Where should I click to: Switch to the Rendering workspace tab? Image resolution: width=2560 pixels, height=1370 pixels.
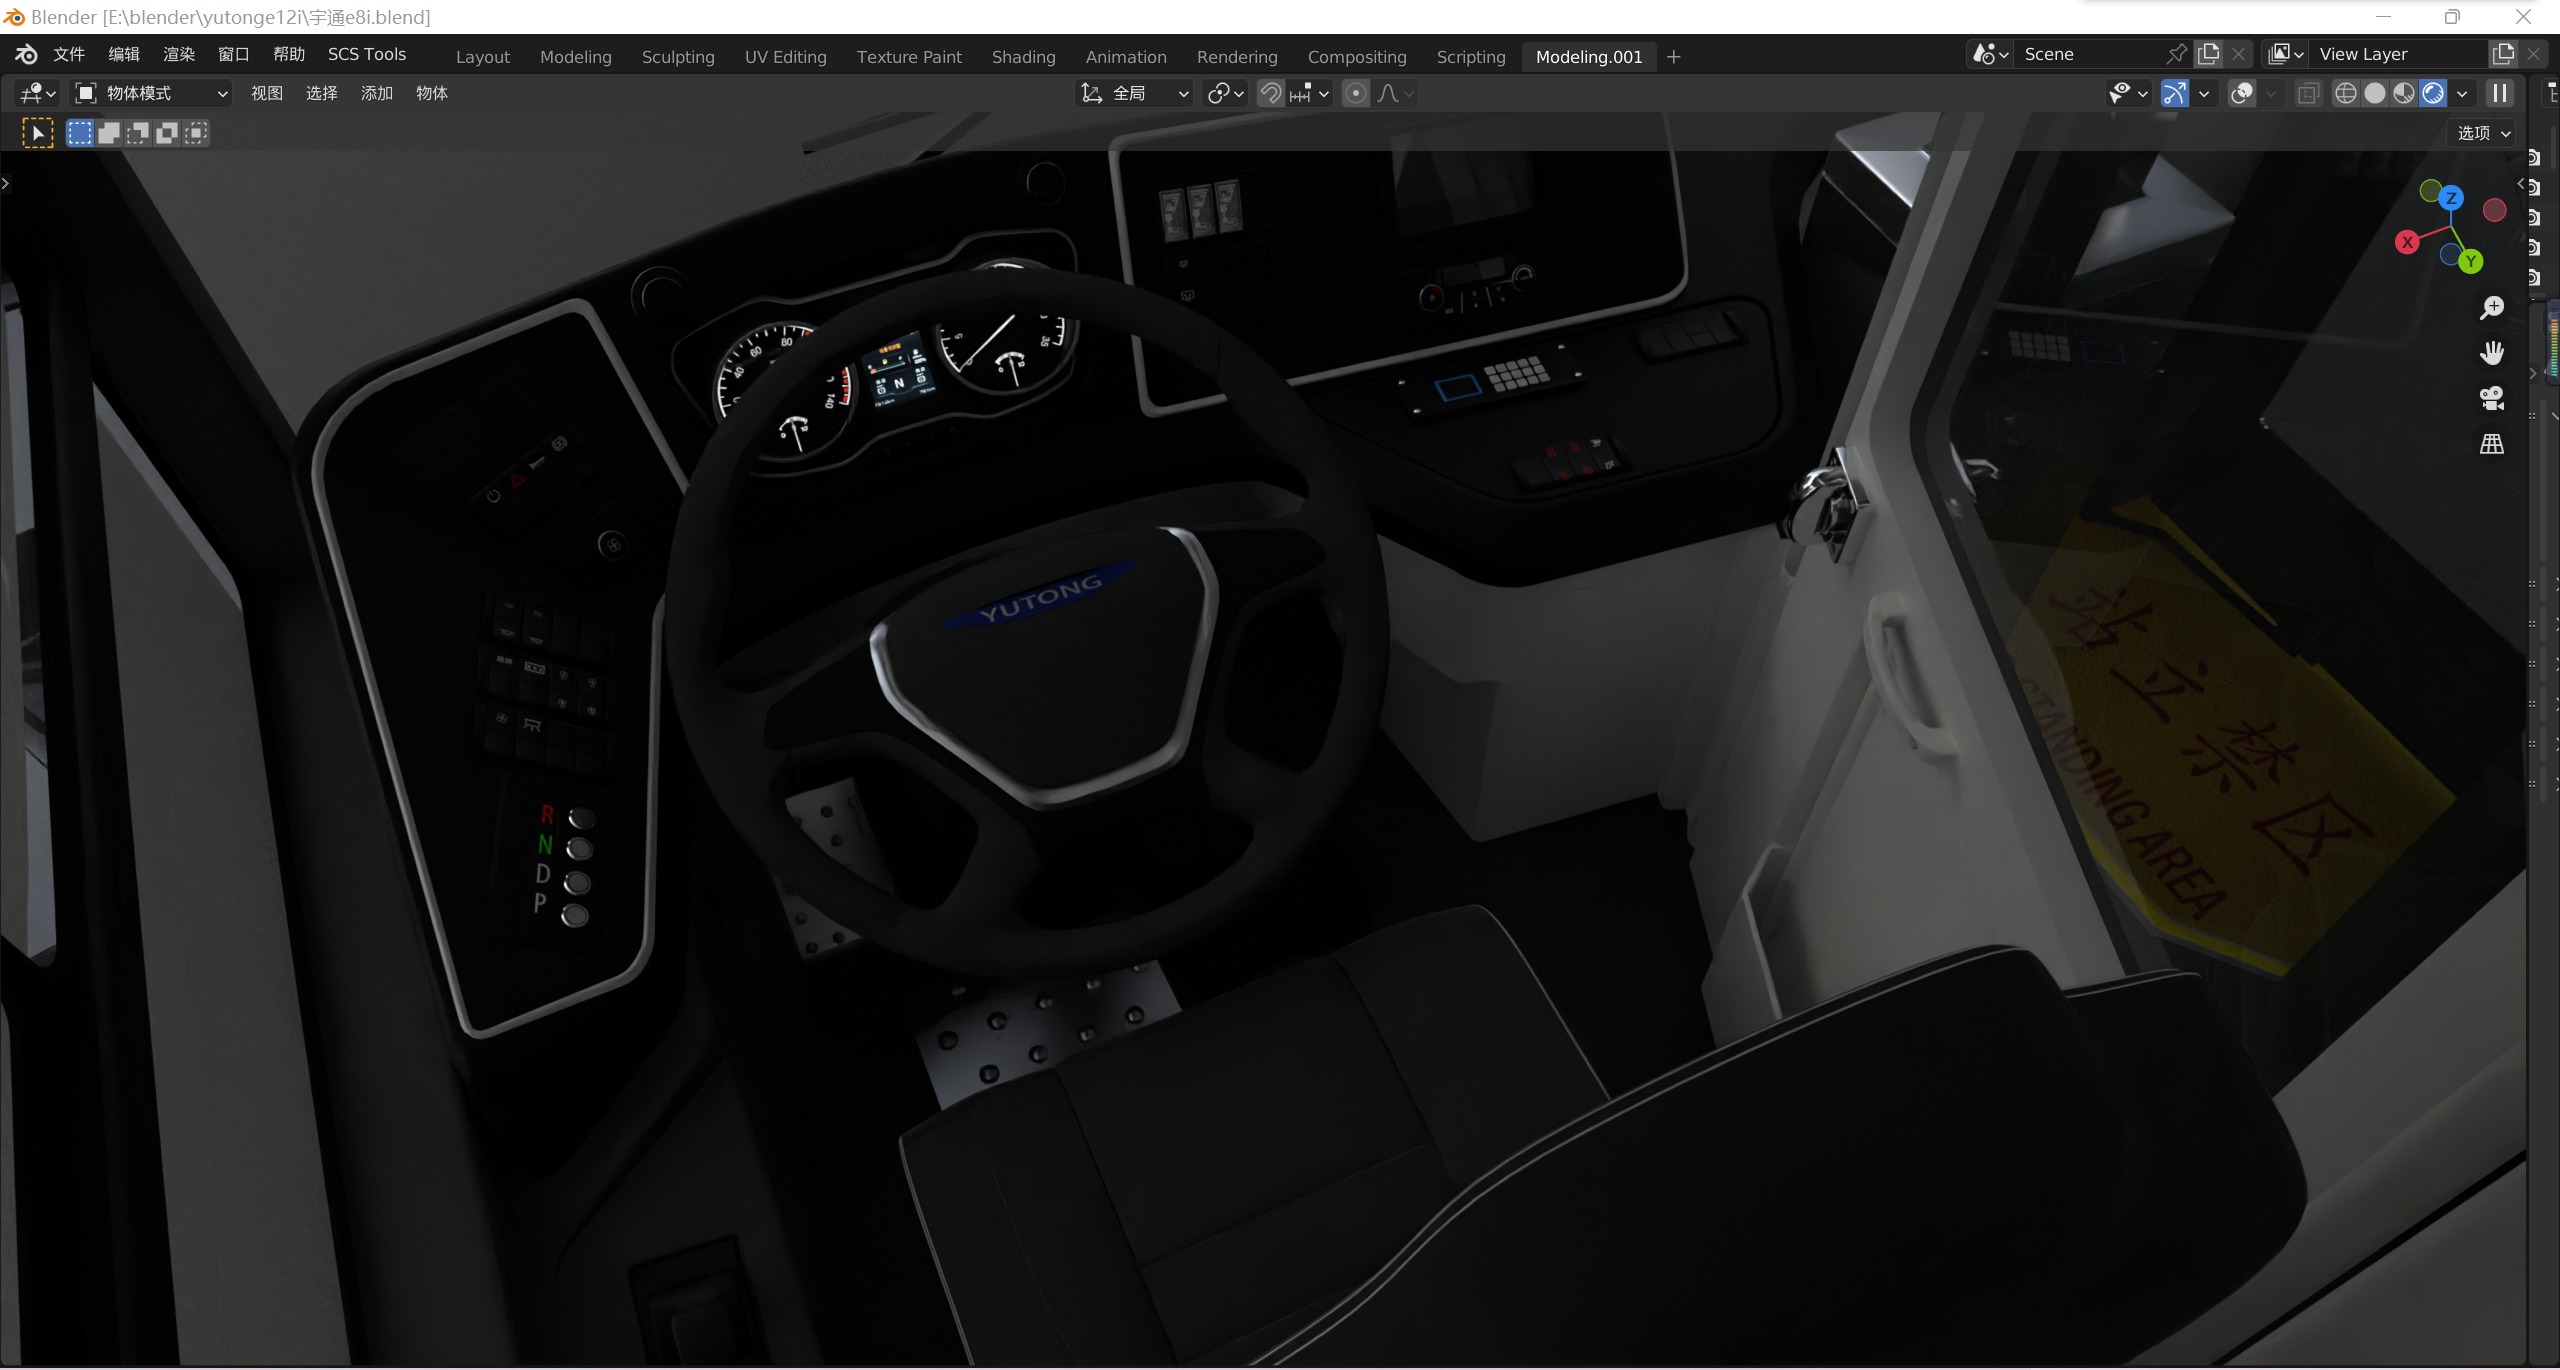(1237, 57)
